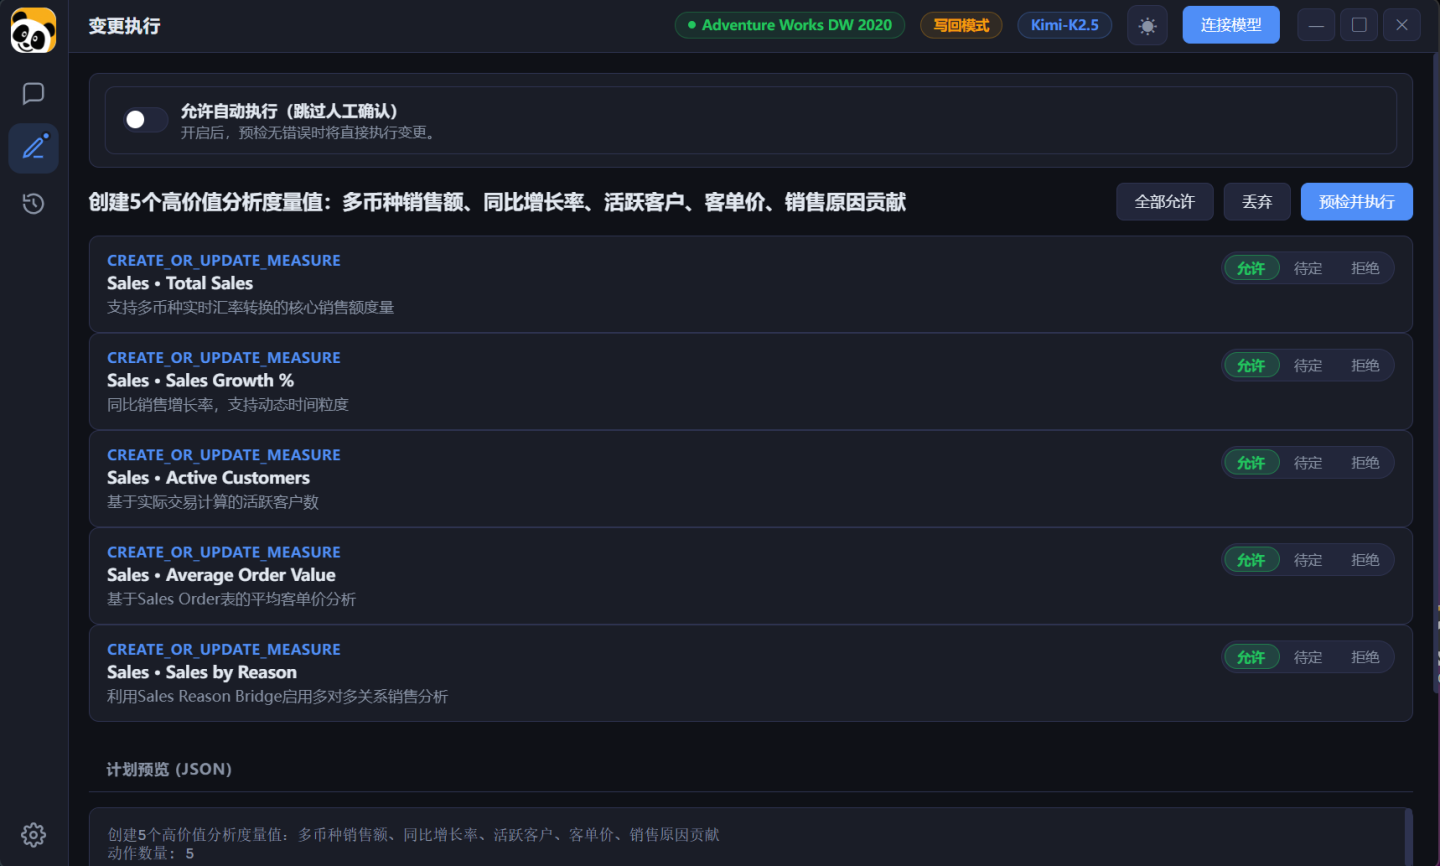Select the edit changes sidebar icon
This screenshot has height=866, width=1440.
34,148
